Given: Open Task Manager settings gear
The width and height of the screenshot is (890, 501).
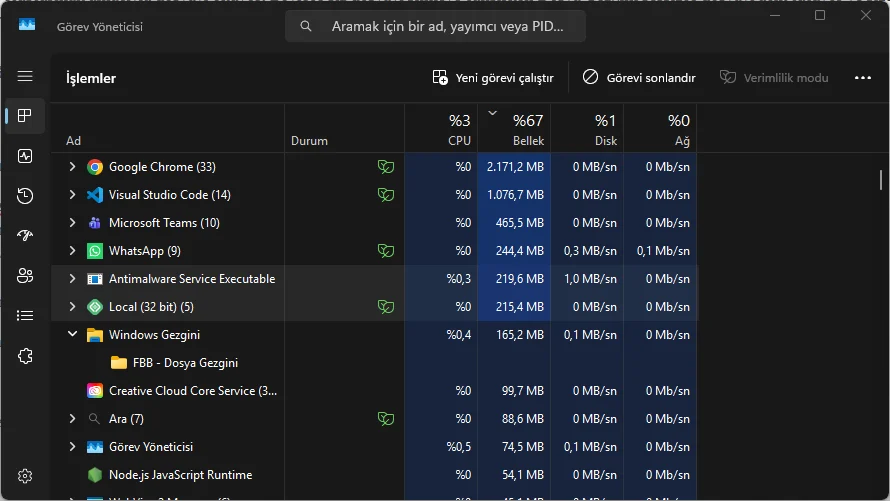Looking at the screenshot, I should [25, 475].
